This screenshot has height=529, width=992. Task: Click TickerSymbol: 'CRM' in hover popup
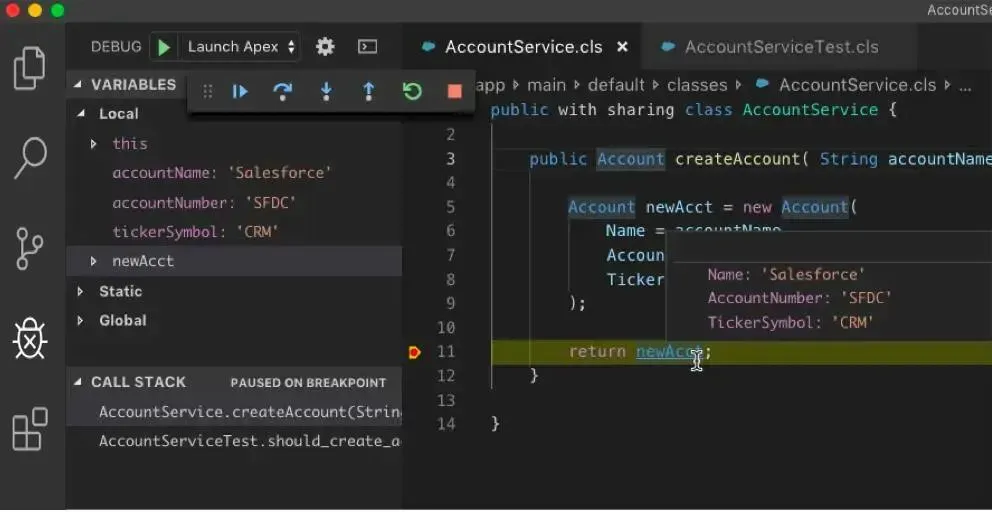(x=790, y=323)
